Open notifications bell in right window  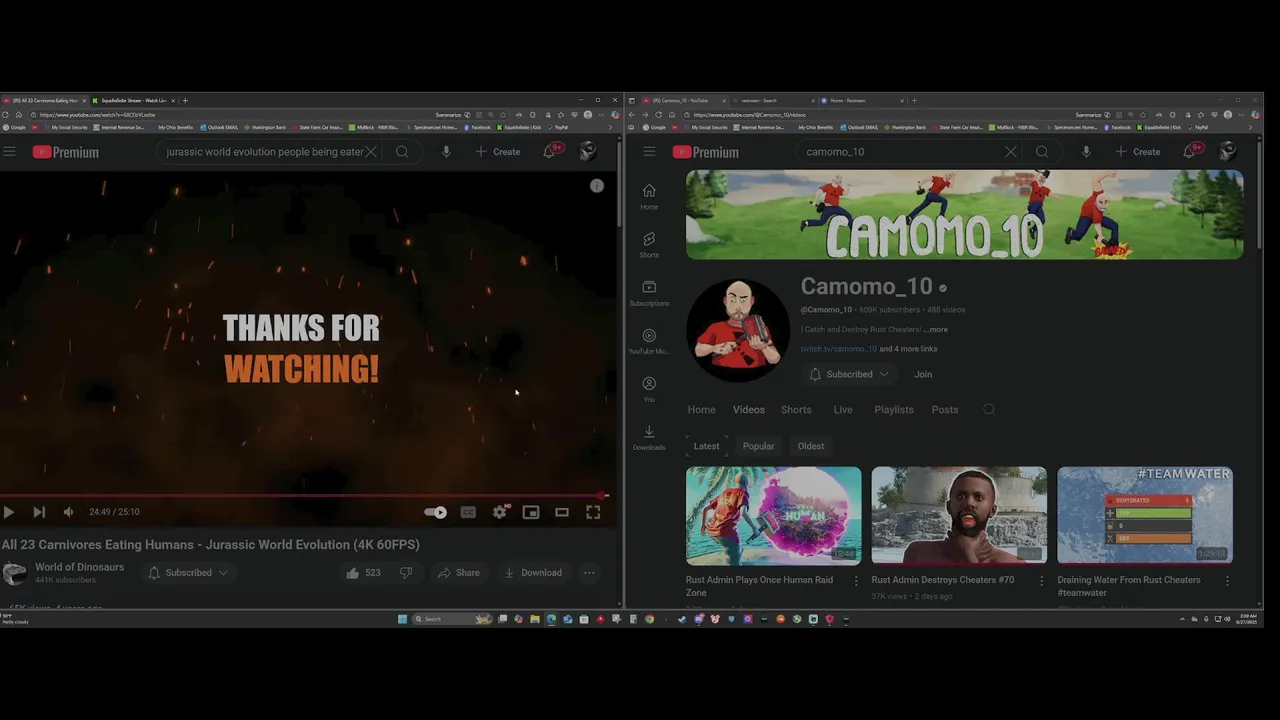(1190, 152)
